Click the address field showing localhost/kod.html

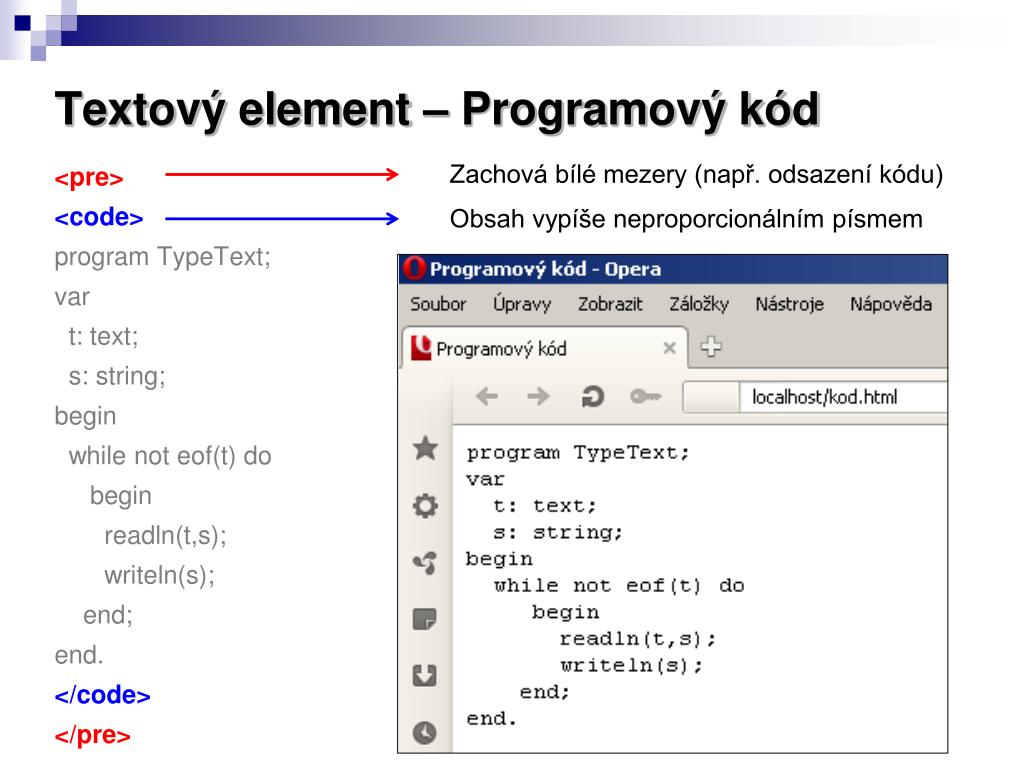[844, 397]
